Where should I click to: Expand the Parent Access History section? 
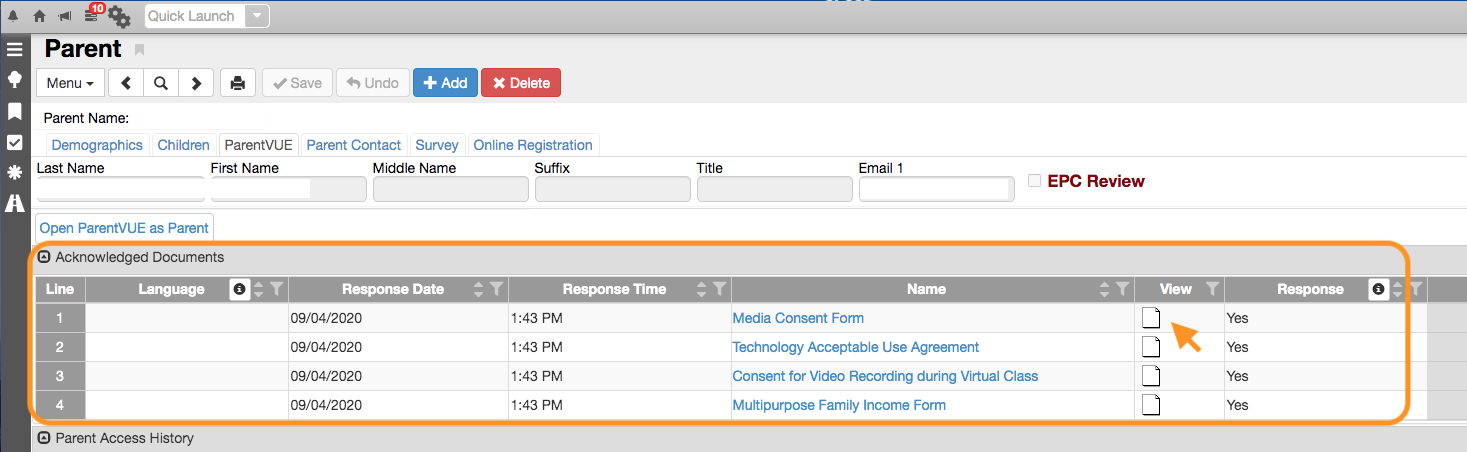click(44, 438)
